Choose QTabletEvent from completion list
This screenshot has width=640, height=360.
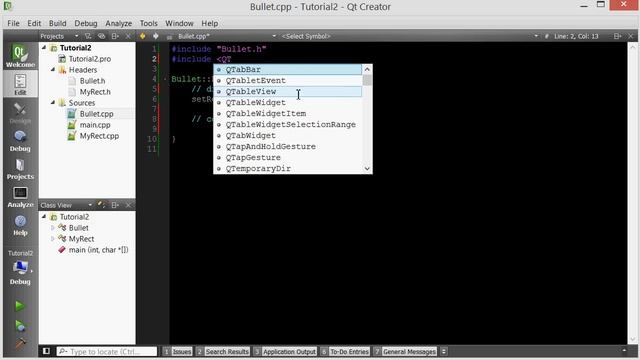(288, 80)
